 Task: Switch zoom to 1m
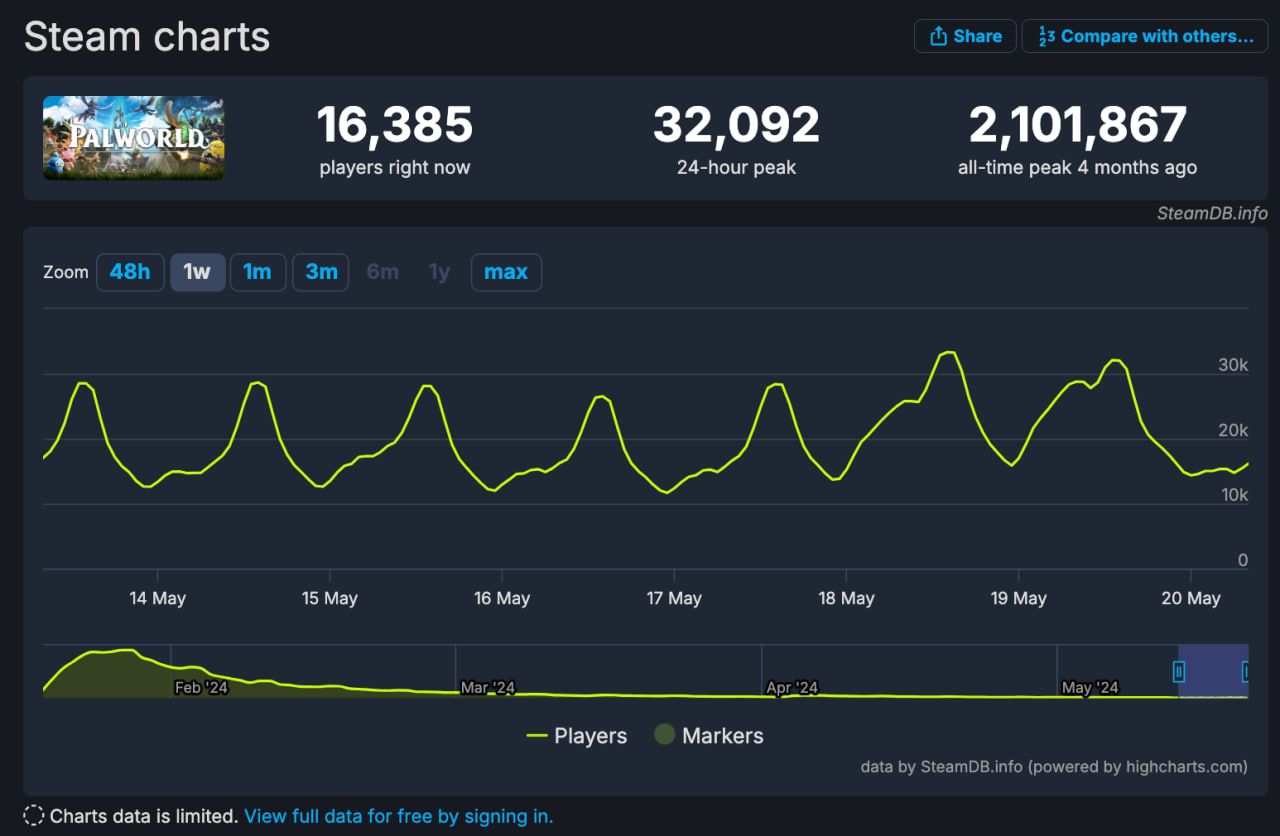point(258,272)
